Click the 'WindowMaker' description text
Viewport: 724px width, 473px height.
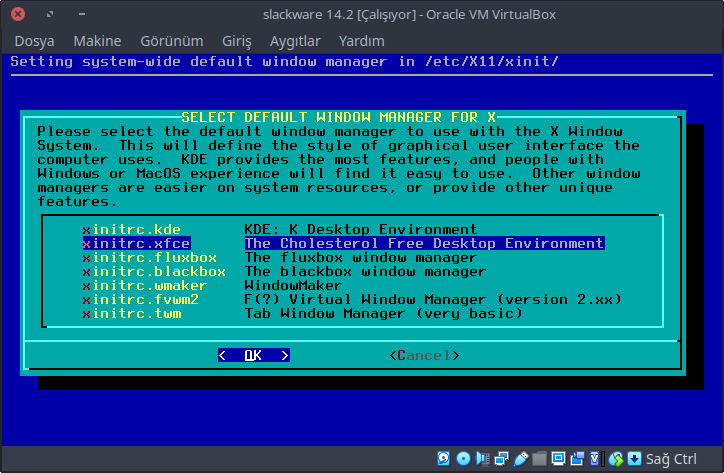pos(293,285)
